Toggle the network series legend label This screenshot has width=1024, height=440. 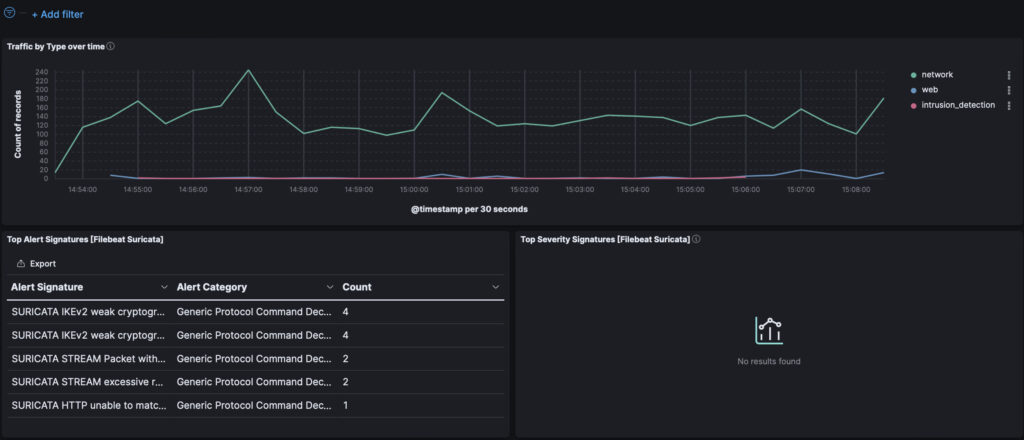coord(937,75)
